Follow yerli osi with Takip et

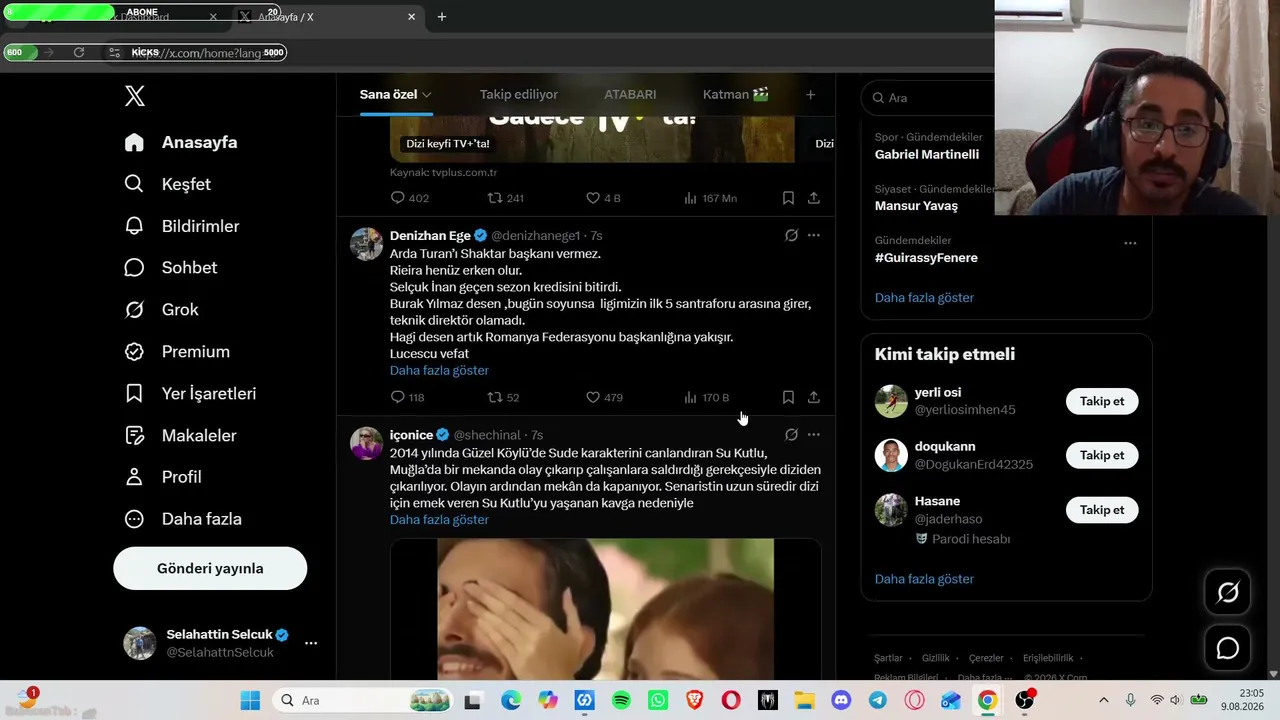1102,401
